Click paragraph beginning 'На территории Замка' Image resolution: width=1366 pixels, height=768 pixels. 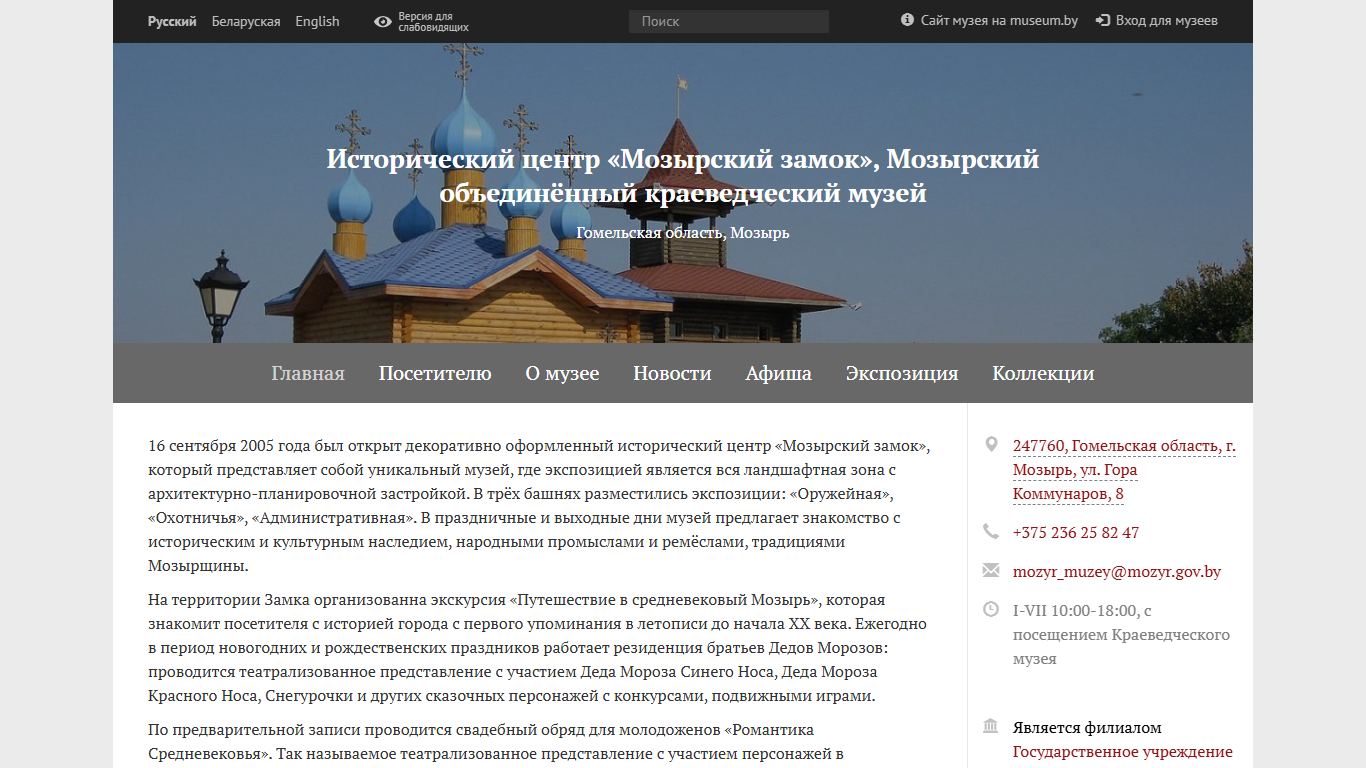[539, 648]
